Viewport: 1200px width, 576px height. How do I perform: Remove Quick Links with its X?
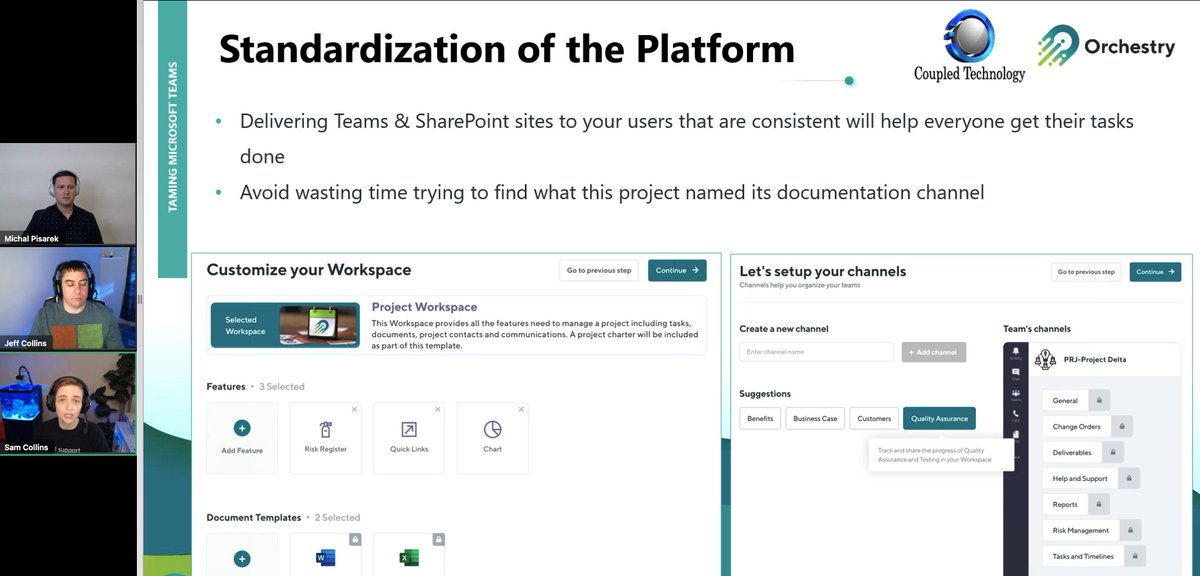click(437, 410)
